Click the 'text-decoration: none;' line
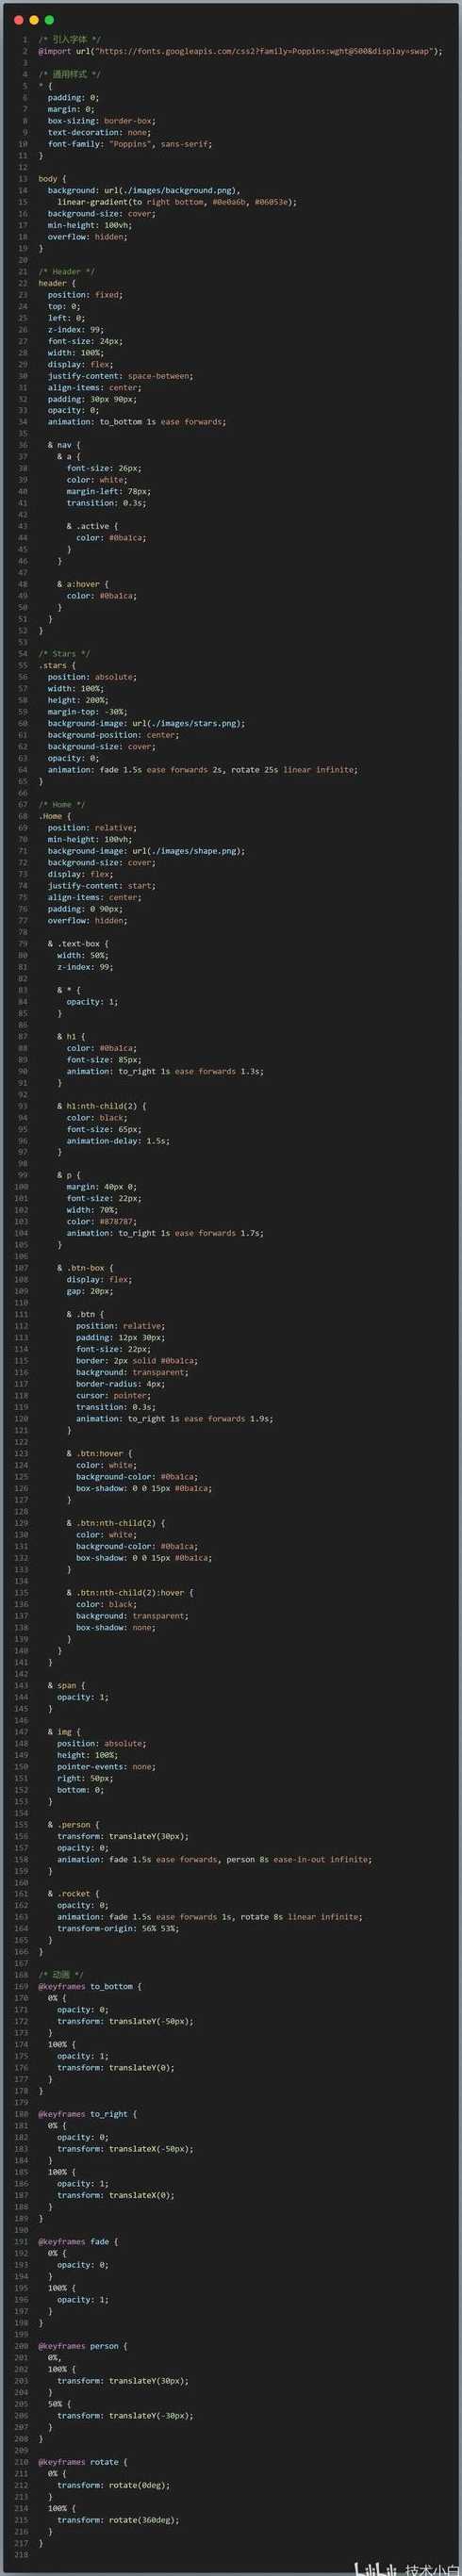The height and width of the screenshot is (2576, 462). pos(98,132)
